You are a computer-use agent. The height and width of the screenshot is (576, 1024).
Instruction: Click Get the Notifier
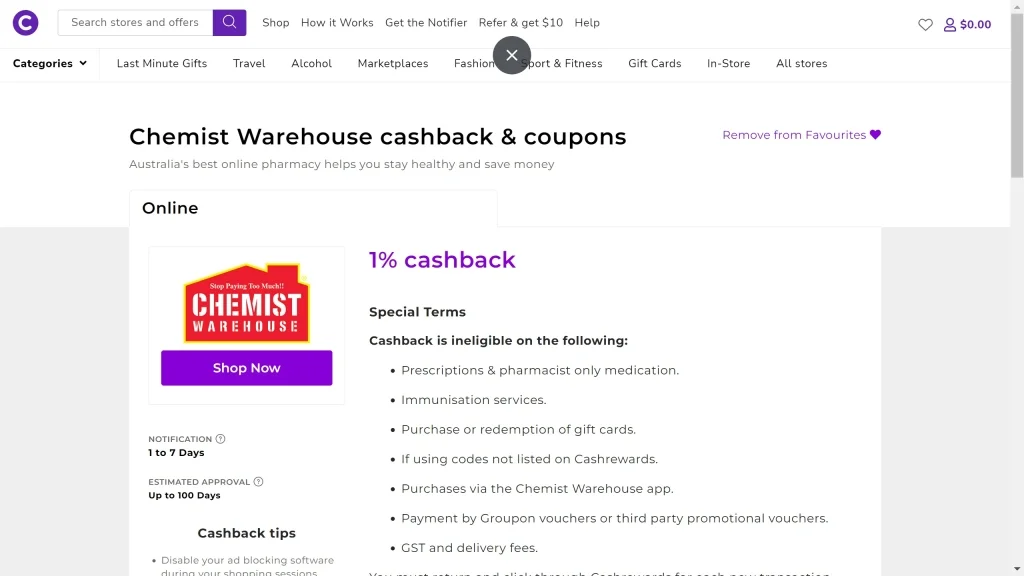[x=426, y=22]
